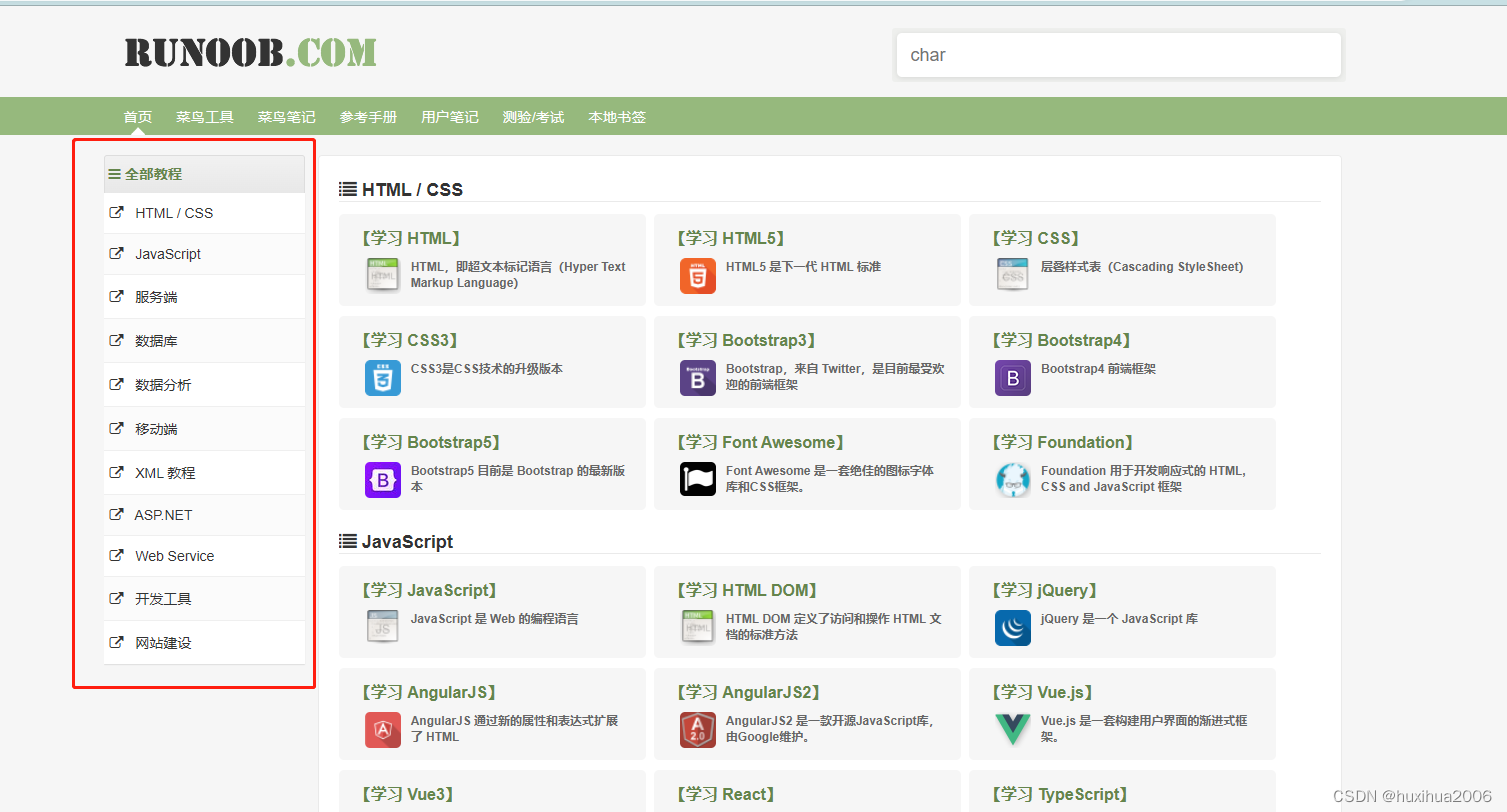This screenshot has width=1507, height=812.
Task: Open the 【学习 TypeScript】 link
Action: [1062, 794]
